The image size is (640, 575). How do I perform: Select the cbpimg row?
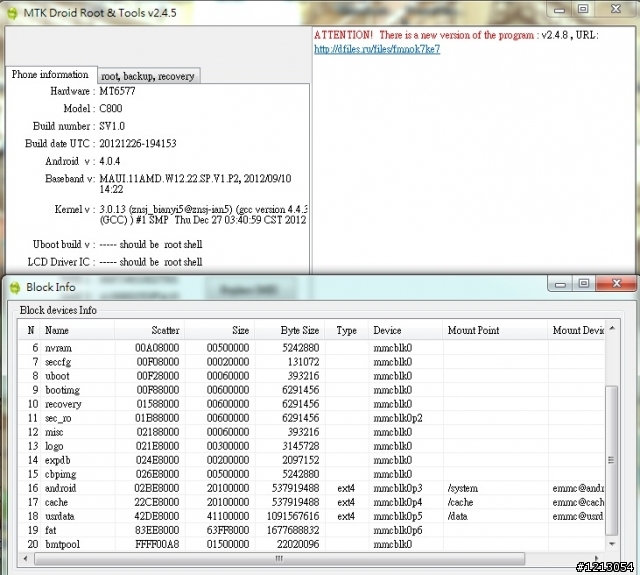[x=311, y=474]
